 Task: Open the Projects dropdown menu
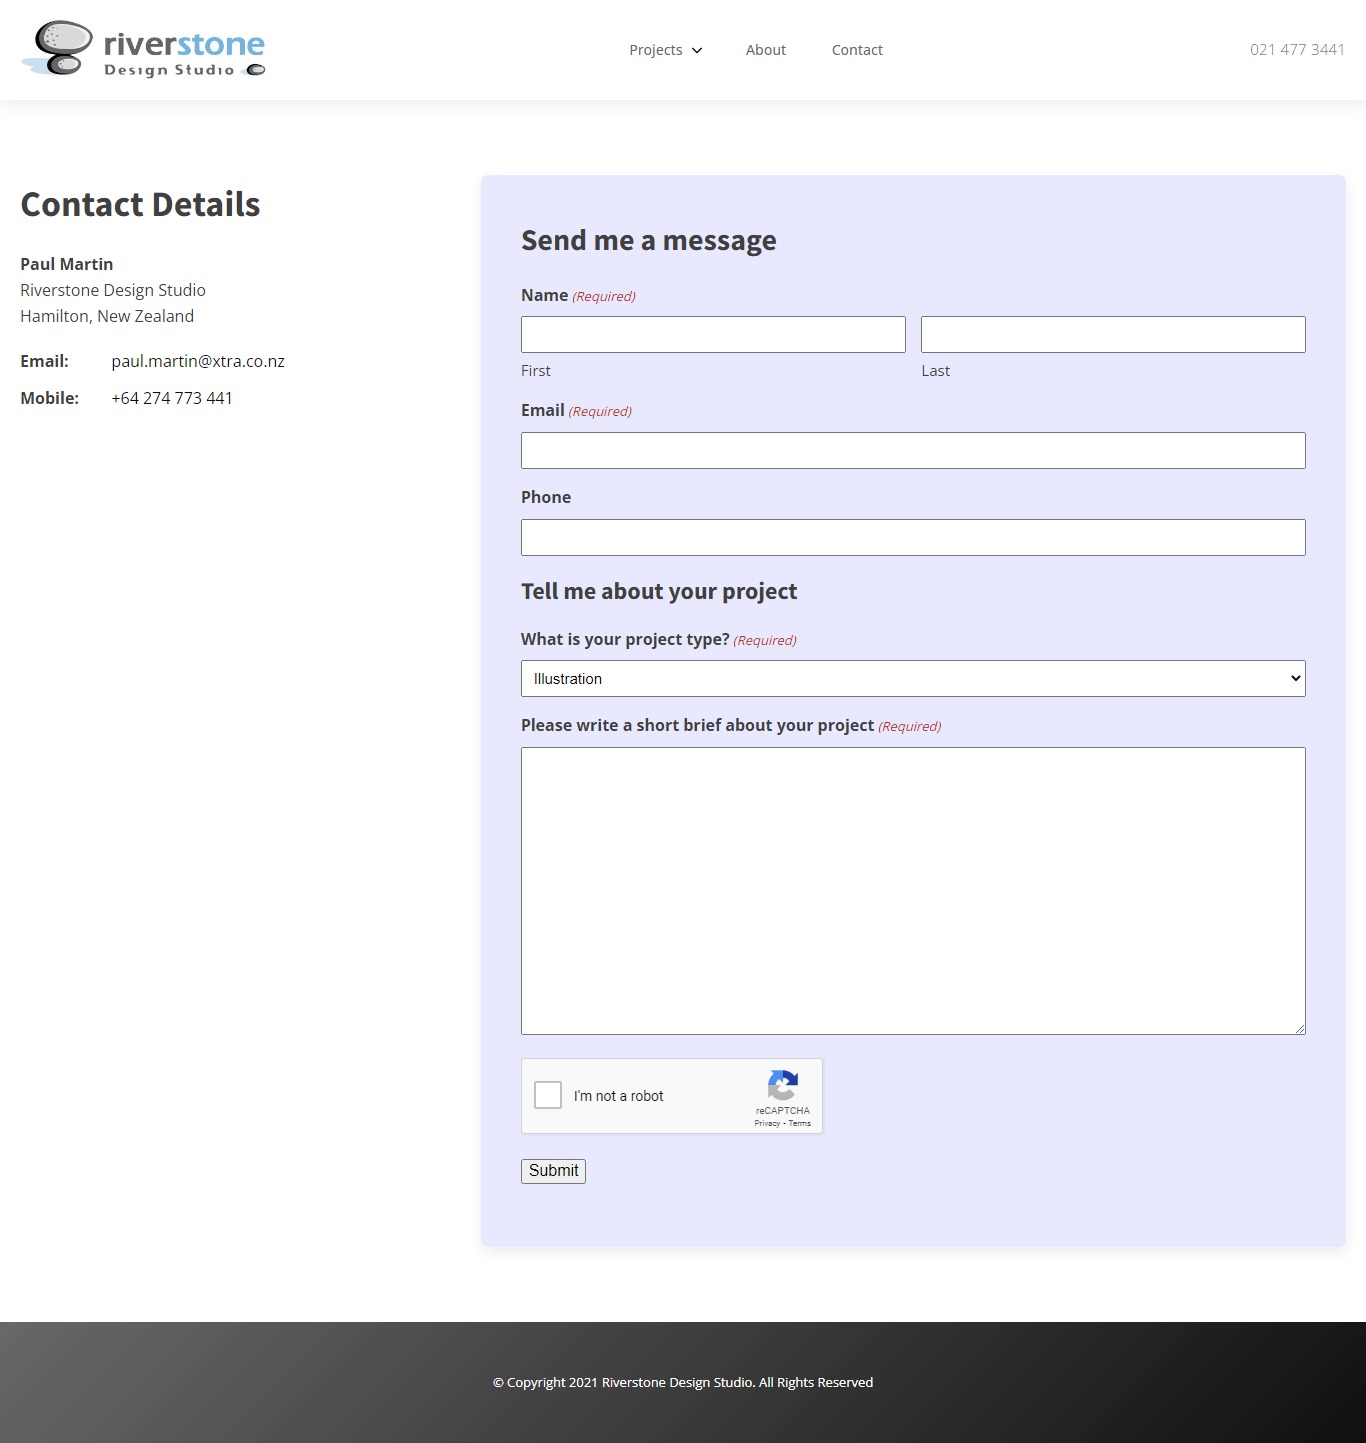coord(656,50)
